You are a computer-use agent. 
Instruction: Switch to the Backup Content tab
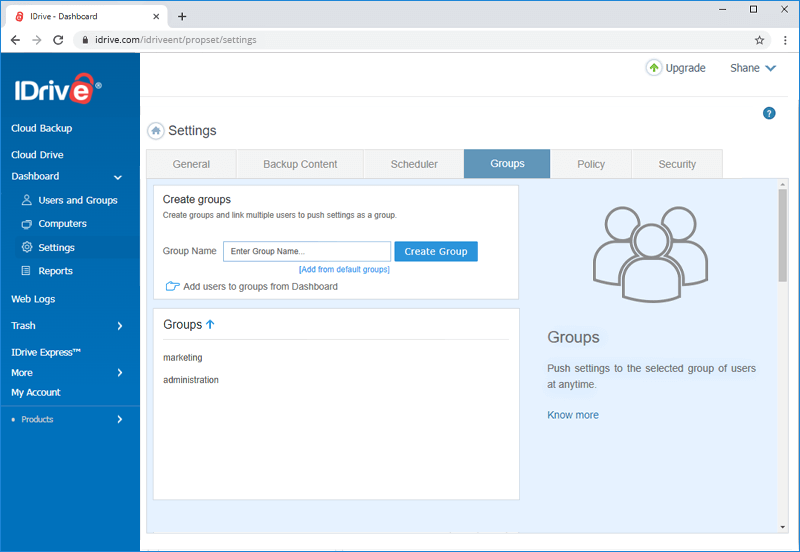tap(300, 164)
